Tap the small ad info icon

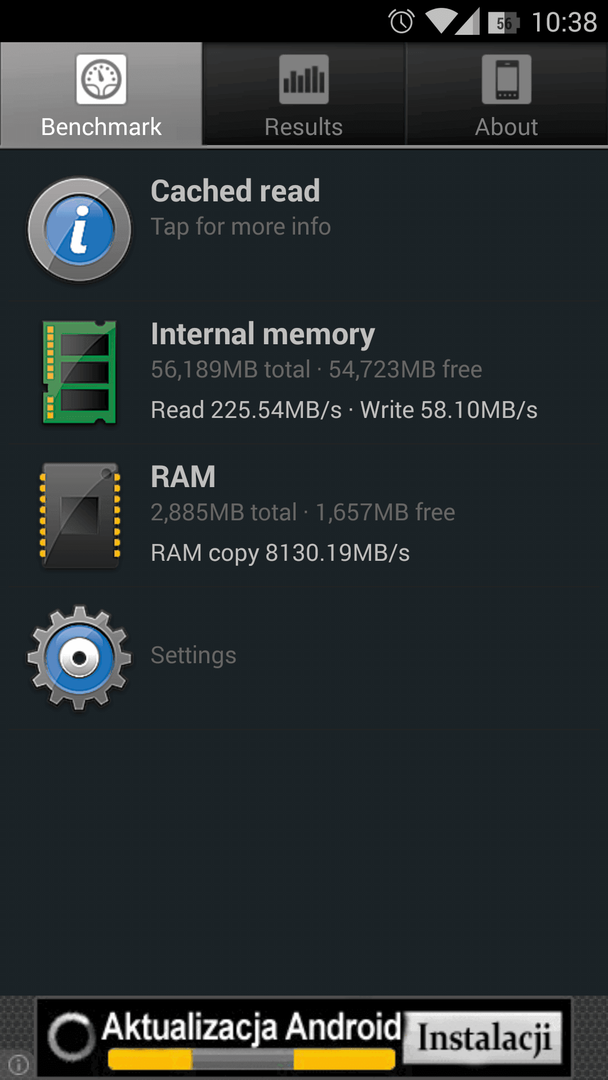17,1064
